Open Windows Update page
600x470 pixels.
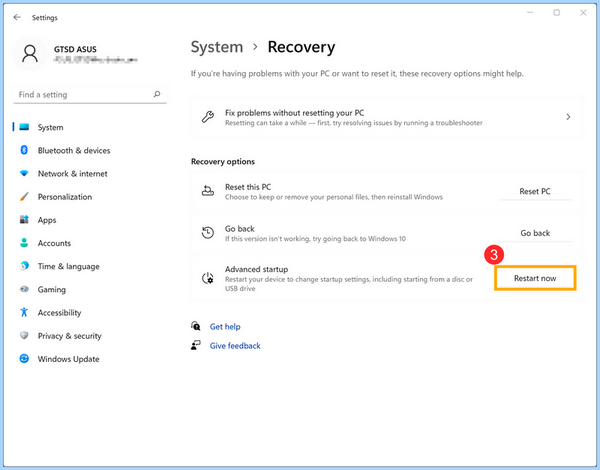[x=90, y=359]
